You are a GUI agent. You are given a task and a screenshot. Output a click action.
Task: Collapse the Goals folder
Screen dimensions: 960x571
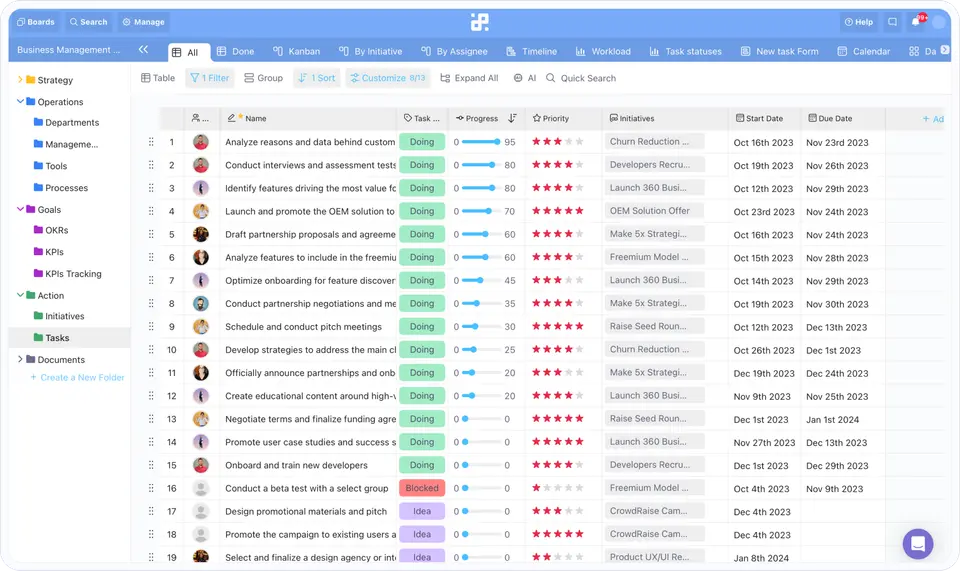[20, 209]
